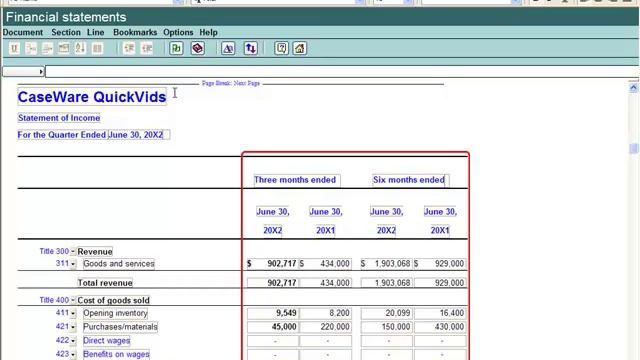
Task: Click the Page Break: Next Page marker
Action: point(231,83)
